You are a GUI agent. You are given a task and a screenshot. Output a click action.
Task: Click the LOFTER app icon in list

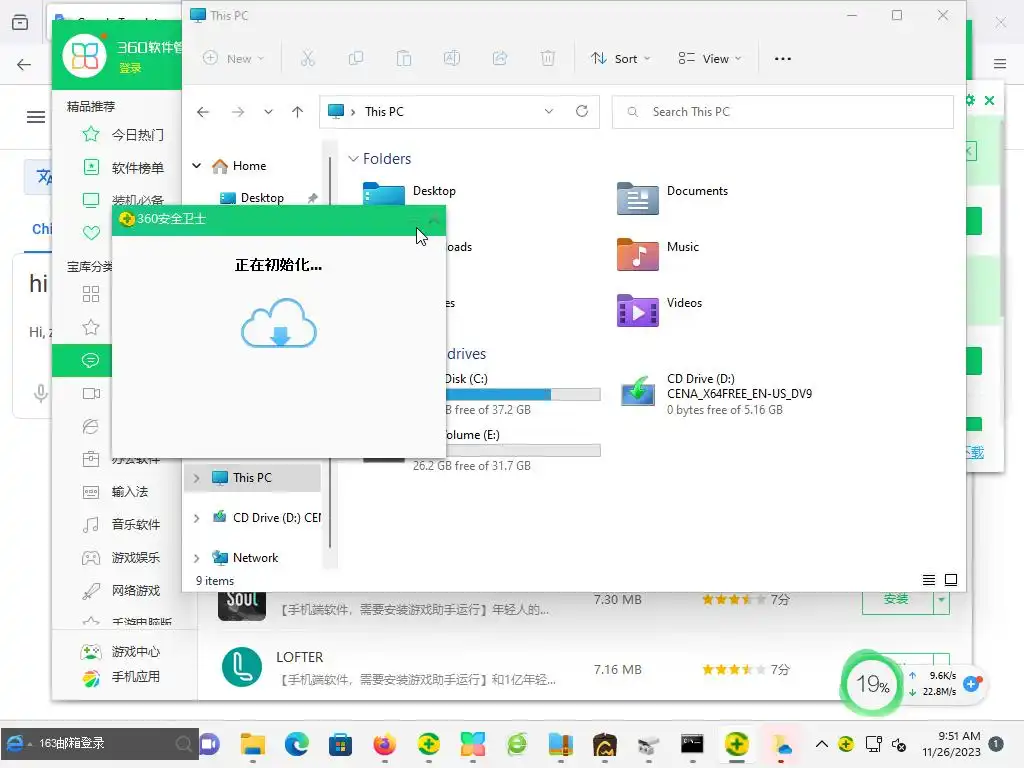click(242, 667)
